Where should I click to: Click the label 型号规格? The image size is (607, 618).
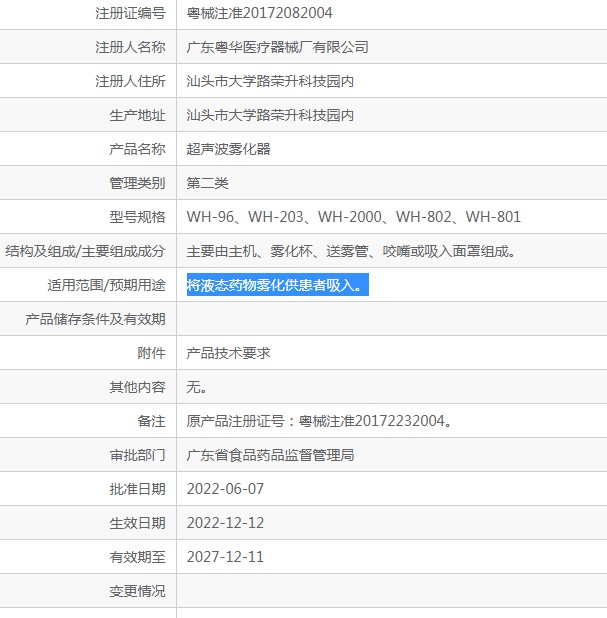tap(137, 217)
